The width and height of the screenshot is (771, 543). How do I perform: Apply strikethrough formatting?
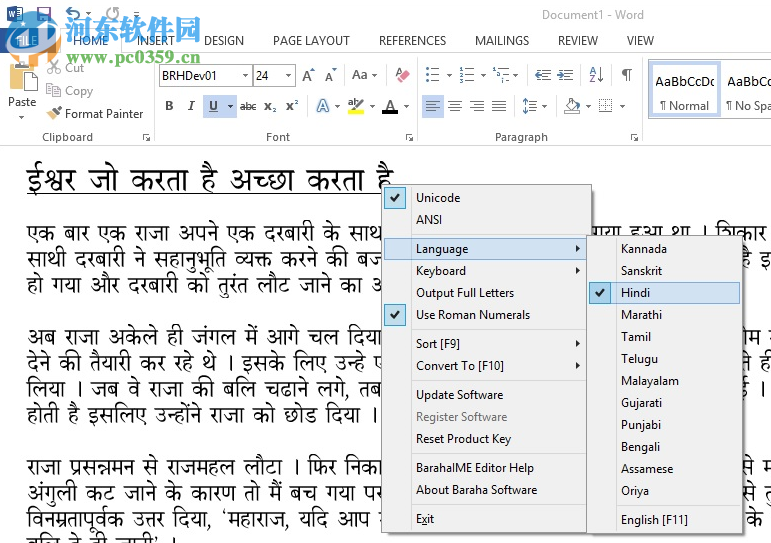(248, 106)
